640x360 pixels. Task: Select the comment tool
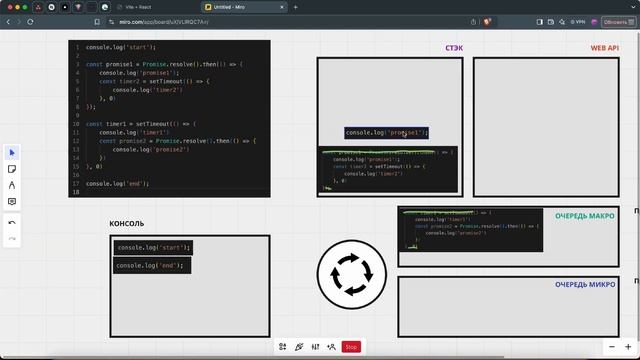12,202
